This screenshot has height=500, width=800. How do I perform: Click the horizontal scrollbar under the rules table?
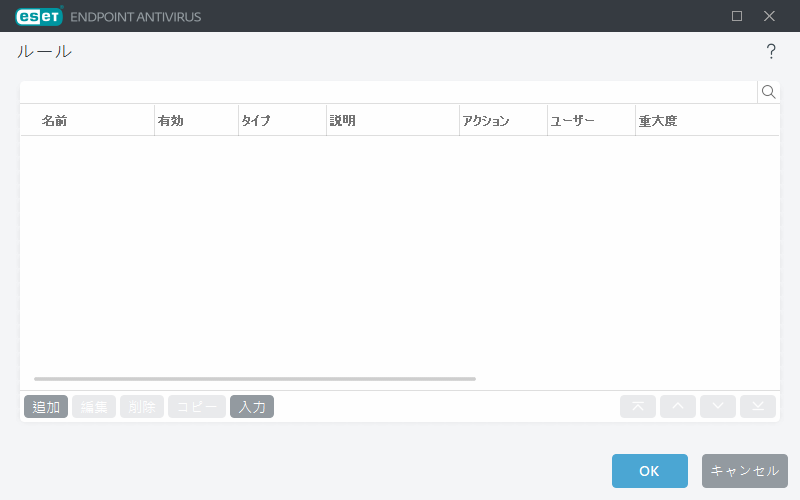254,379
